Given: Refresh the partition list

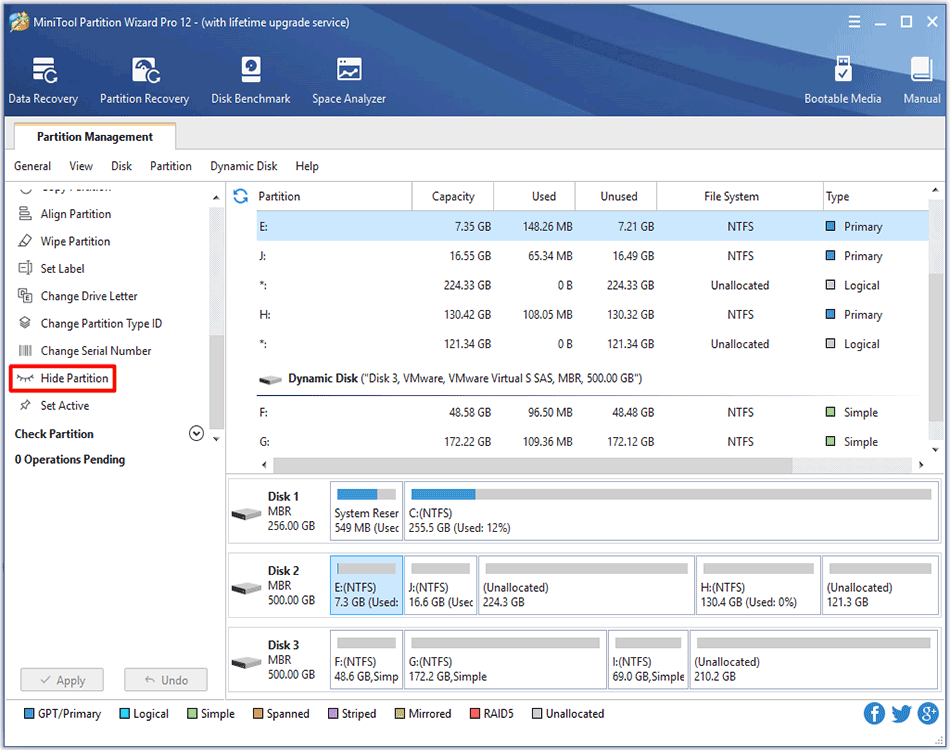Looking at the screenshot, I should point(241,196).
